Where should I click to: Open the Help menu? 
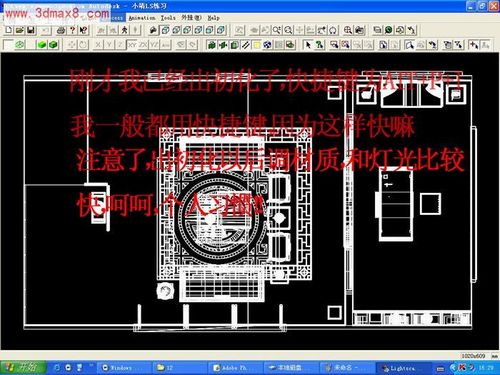213,18
